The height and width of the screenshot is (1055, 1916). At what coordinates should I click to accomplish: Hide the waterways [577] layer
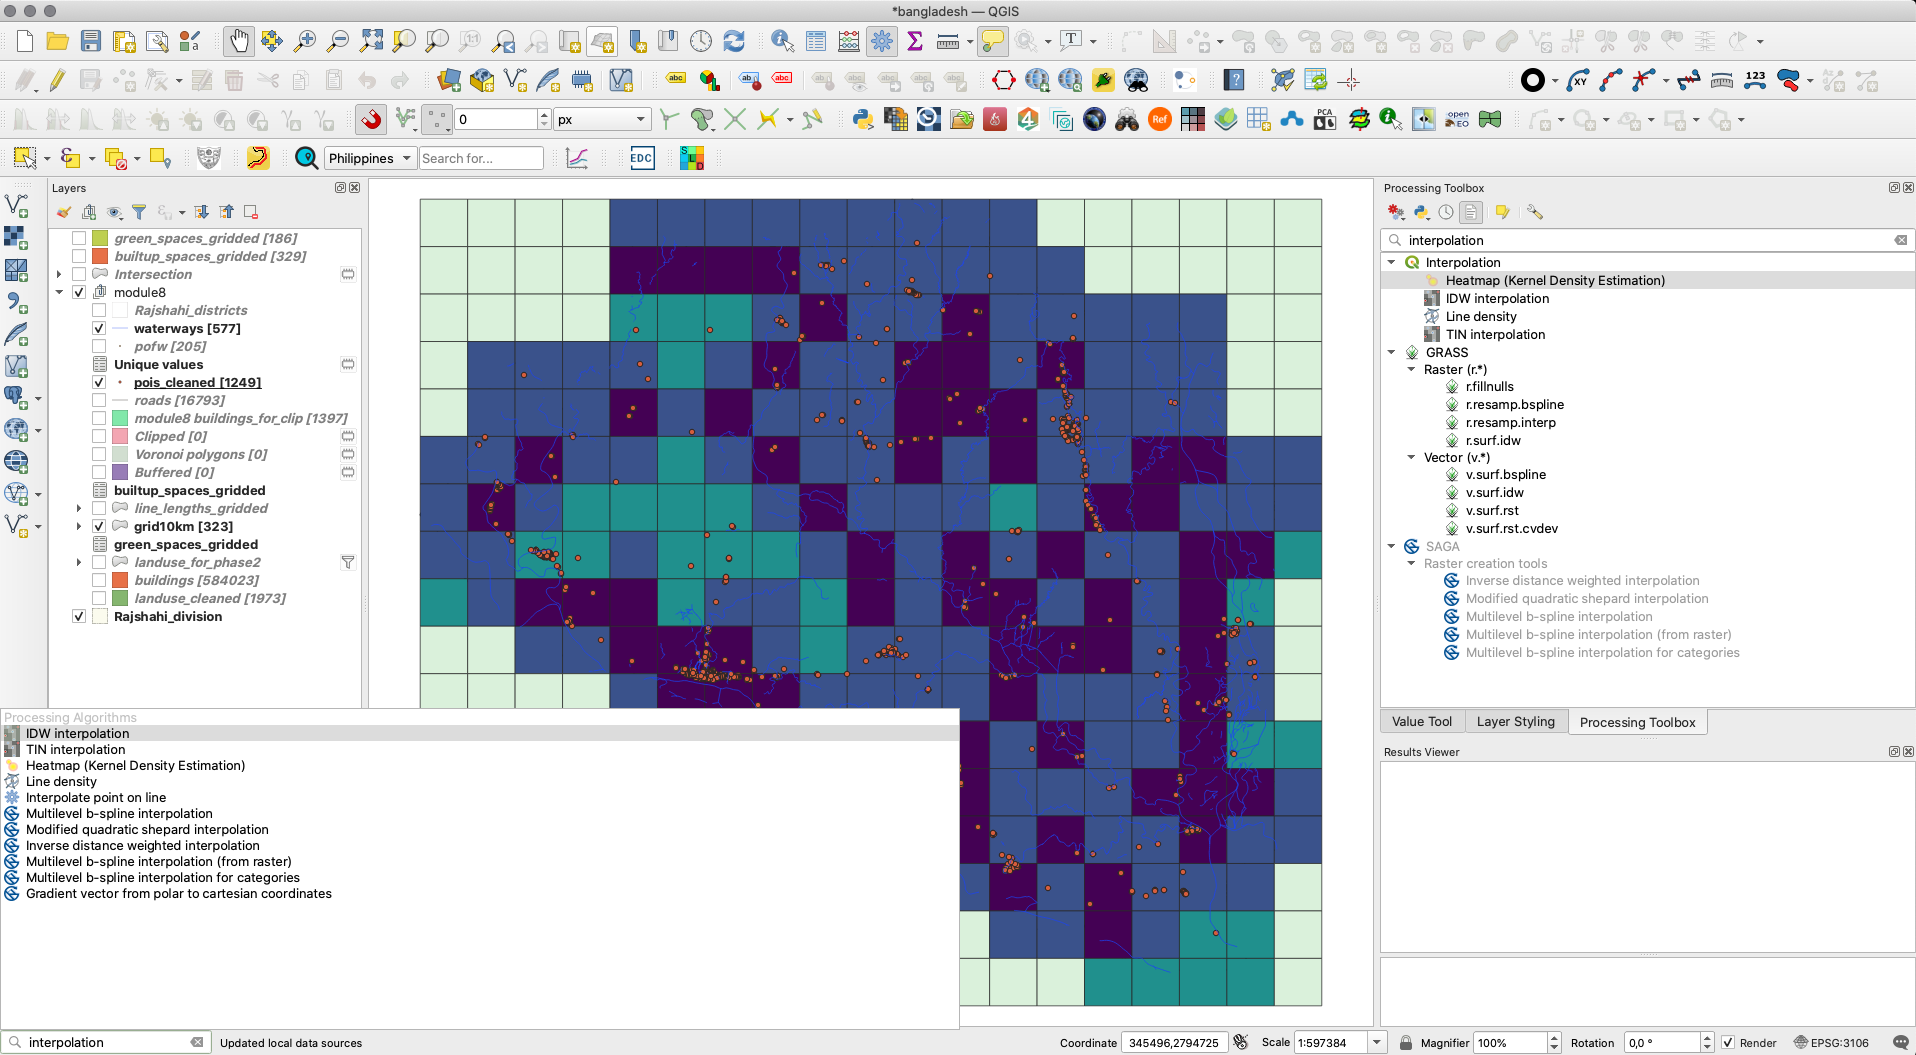point(99,328)
